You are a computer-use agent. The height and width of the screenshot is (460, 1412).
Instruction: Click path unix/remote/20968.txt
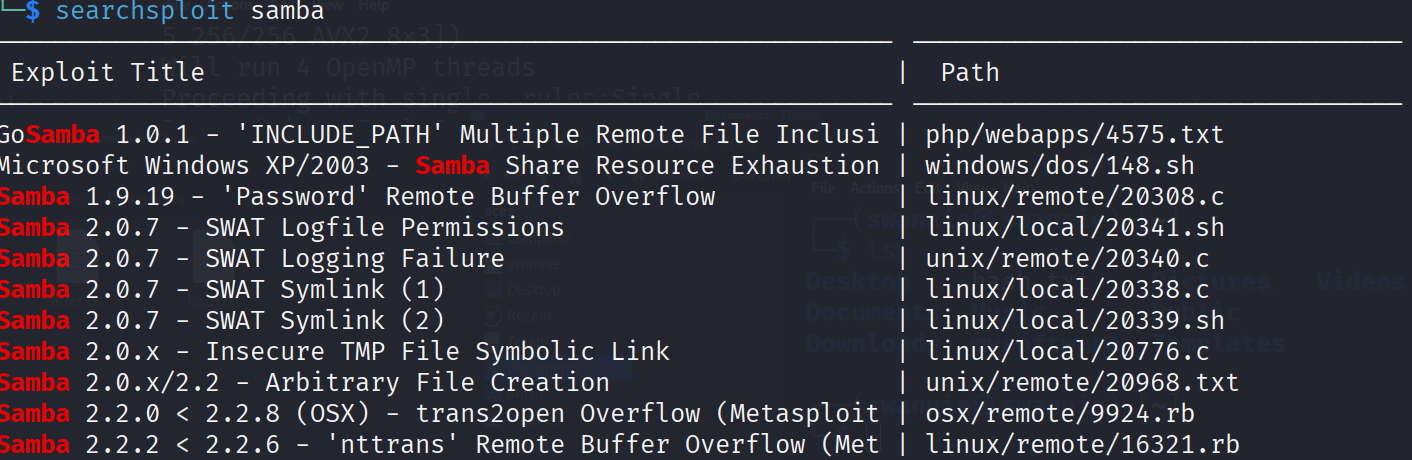pos(1082,382)
